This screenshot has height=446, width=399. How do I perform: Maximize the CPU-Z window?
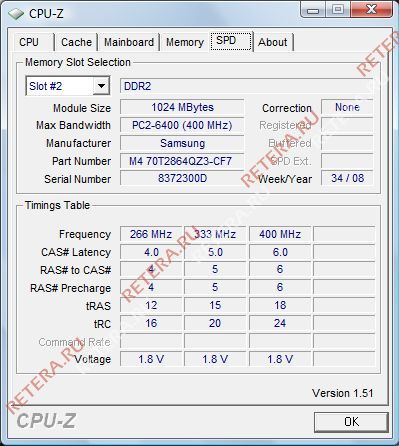338,10
